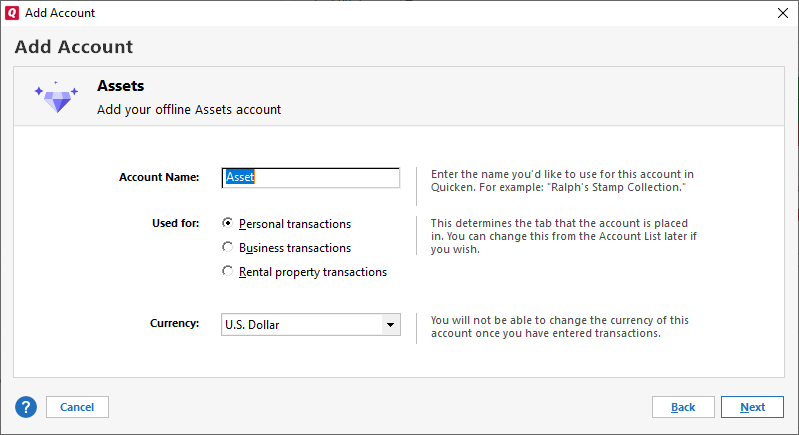Choose Business transactions radio button

point(229,247)
